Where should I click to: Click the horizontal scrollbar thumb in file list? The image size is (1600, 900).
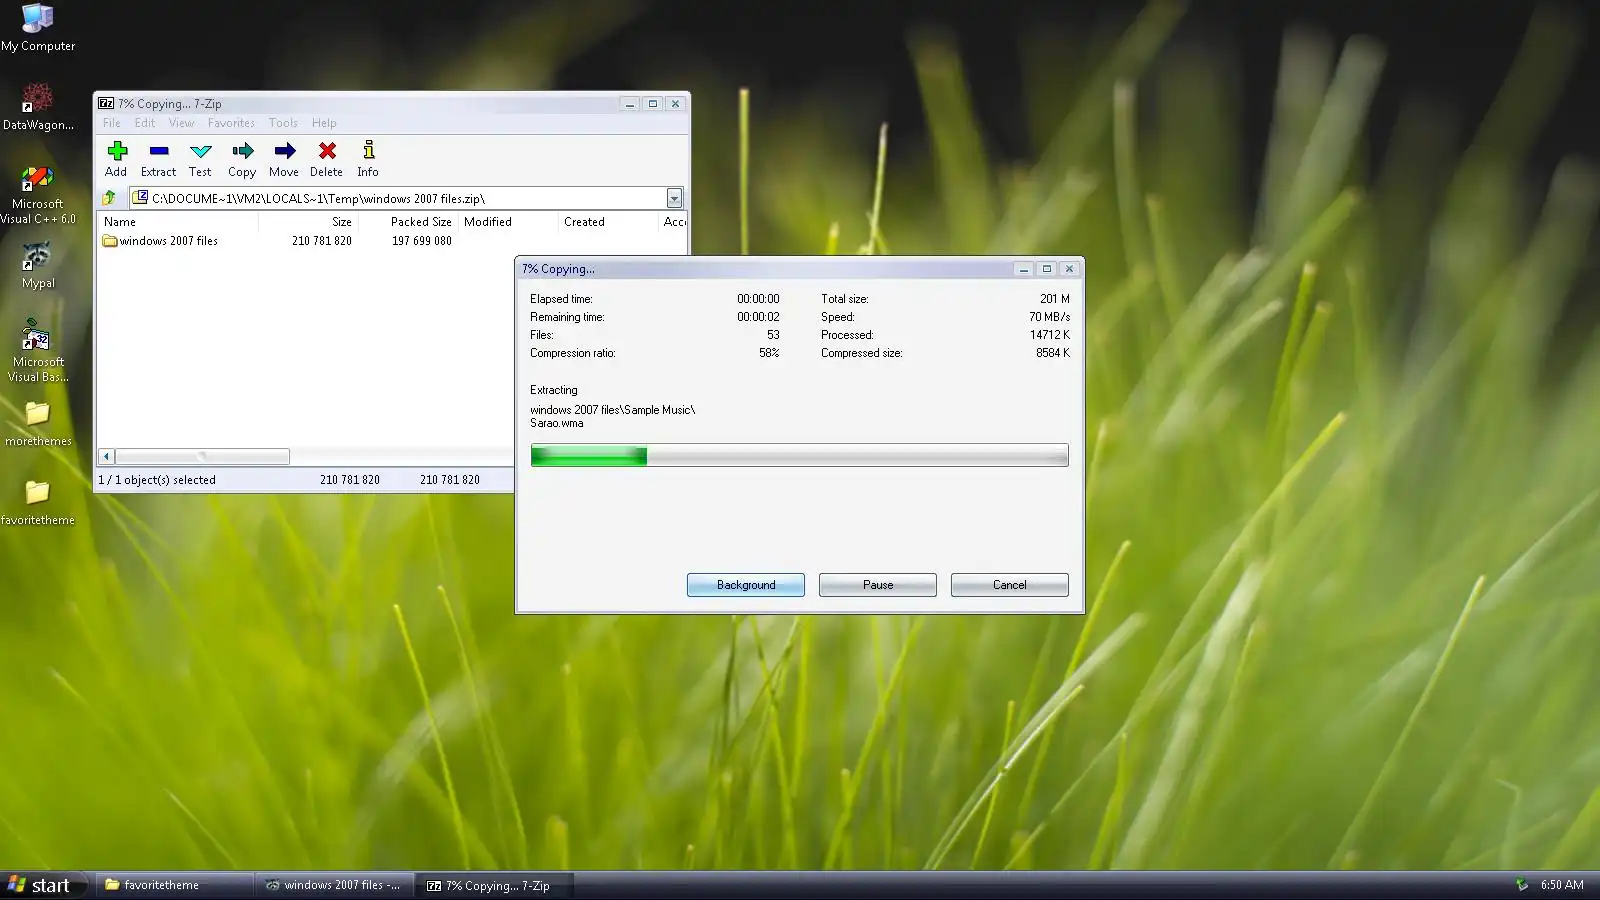pos(202,456)
